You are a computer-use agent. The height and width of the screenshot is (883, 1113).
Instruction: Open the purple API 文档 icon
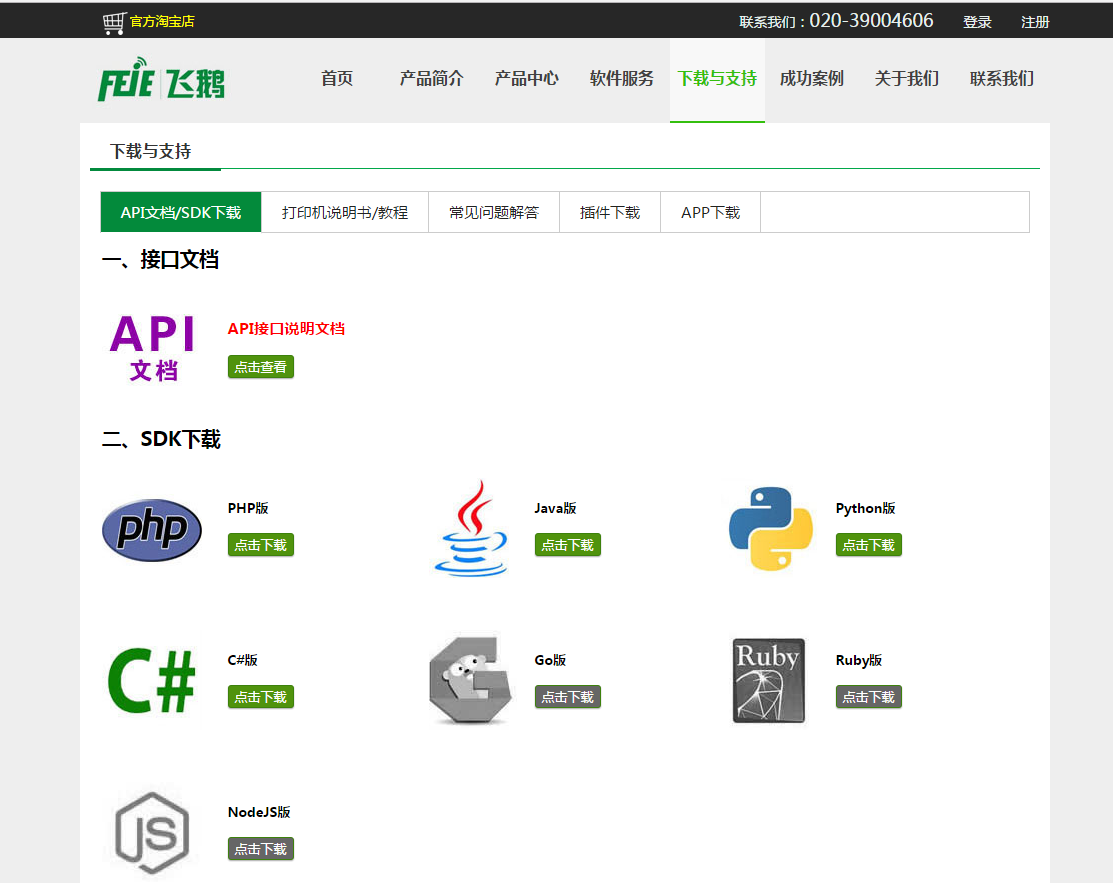[x=152, y=348]
